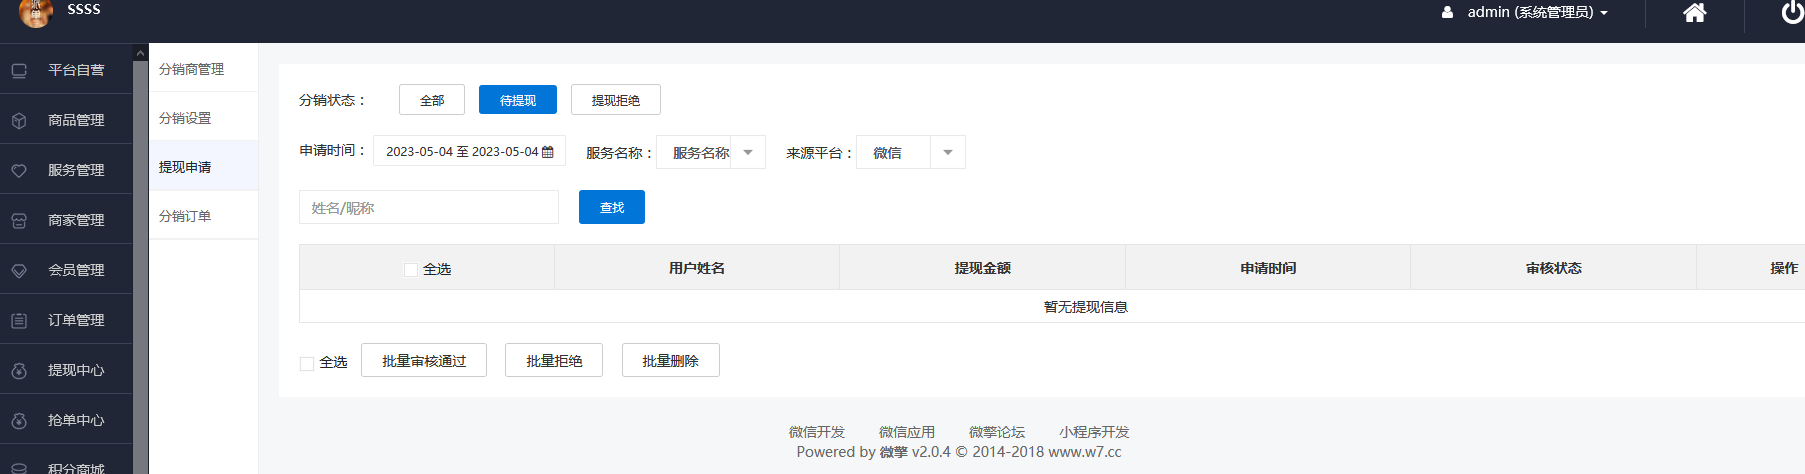The width and height of the screenshot is (1805, 474).
Task: Click the 用户姓名 column header
Action: click(697, 268)
